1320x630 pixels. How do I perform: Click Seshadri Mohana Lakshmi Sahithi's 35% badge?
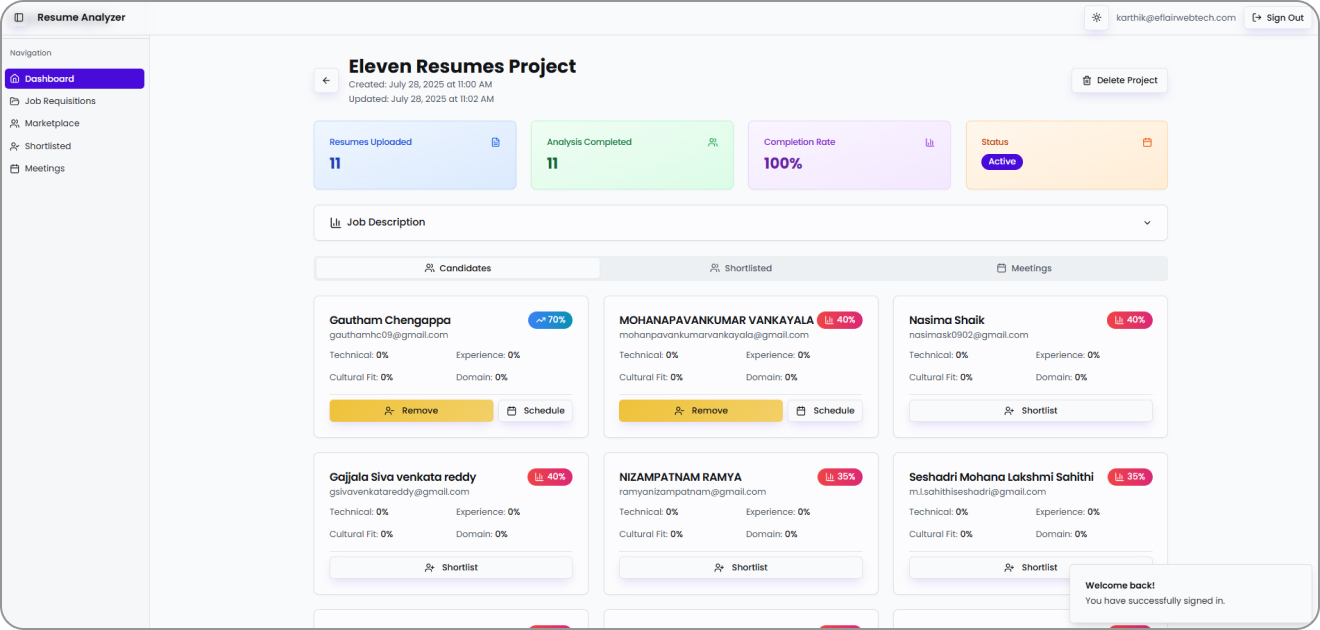click(1130, 477)
